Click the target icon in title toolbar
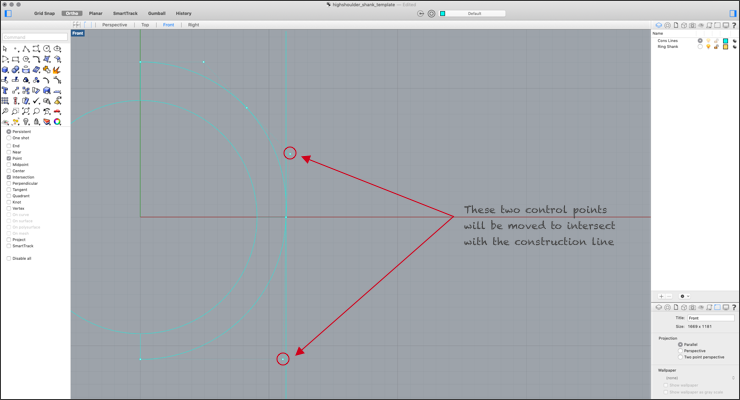The width and height of the screenshot is (740, 400). click(431, 14)
